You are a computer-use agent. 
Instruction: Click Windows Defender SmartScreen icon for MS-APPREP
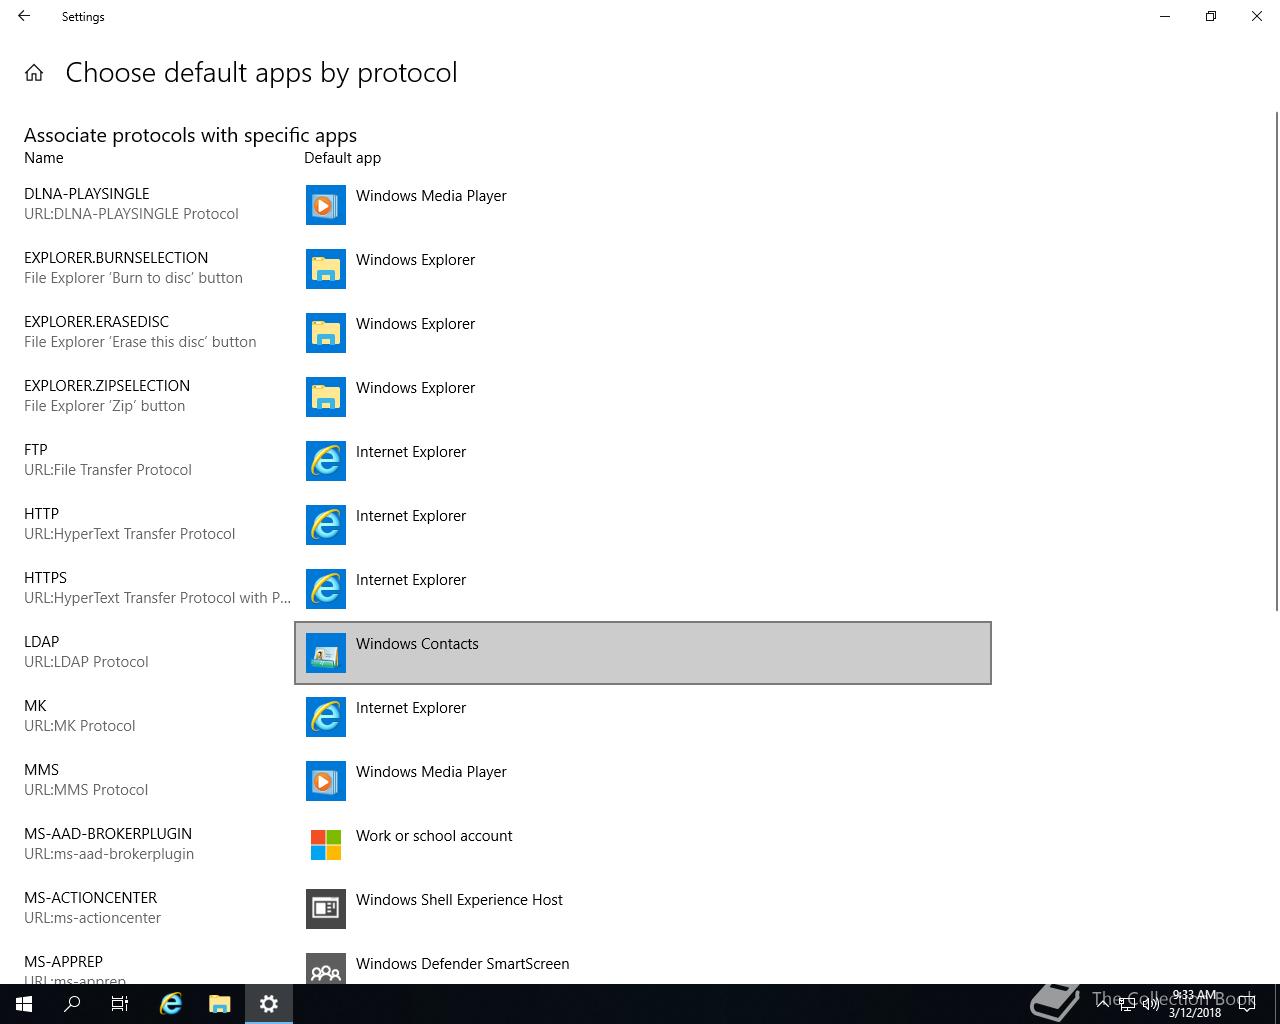click(x=325, y=969)
